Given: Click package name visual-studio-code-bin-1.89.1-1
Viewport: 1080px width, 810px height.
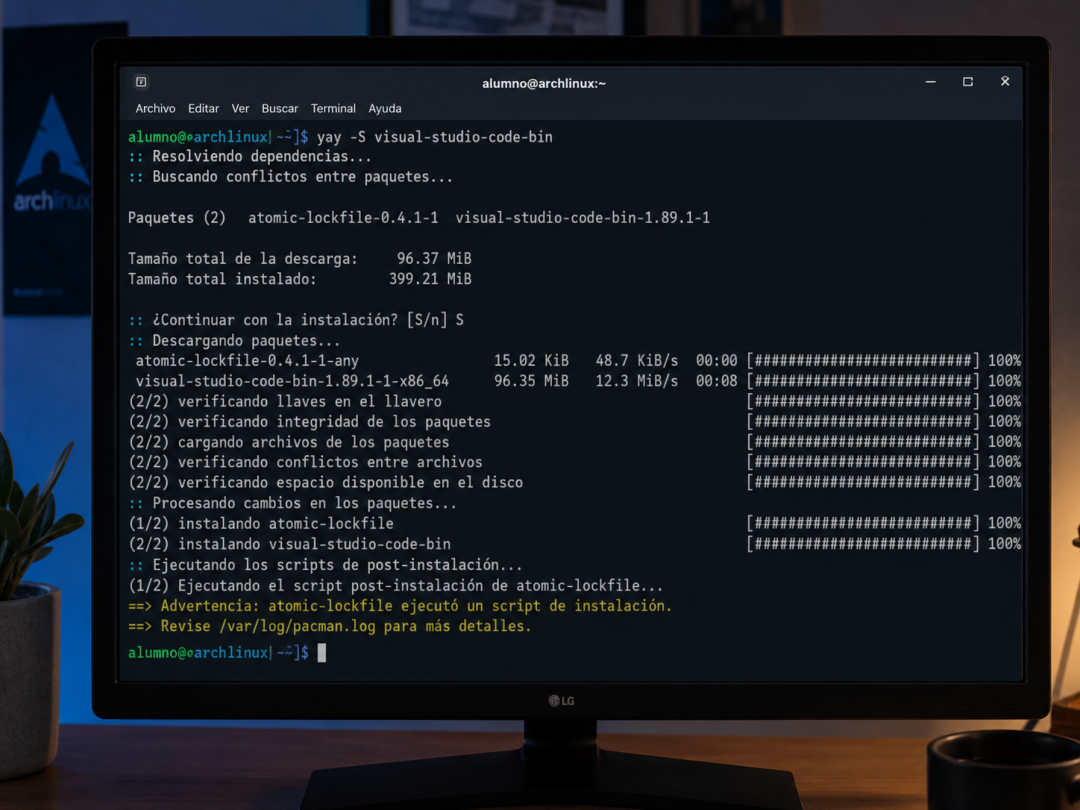Looking at the screenshot, I should point(583,218).
